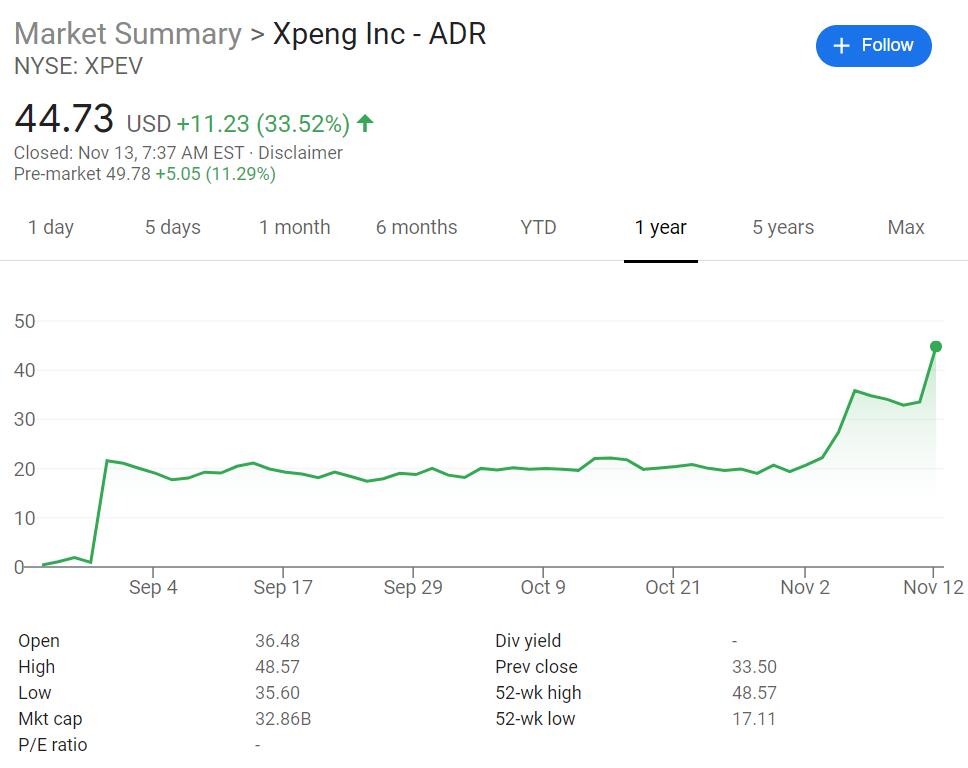Click the Xpeng Inc - ADR title
This screenshot has height=768, width=968.
coord(380,33)
